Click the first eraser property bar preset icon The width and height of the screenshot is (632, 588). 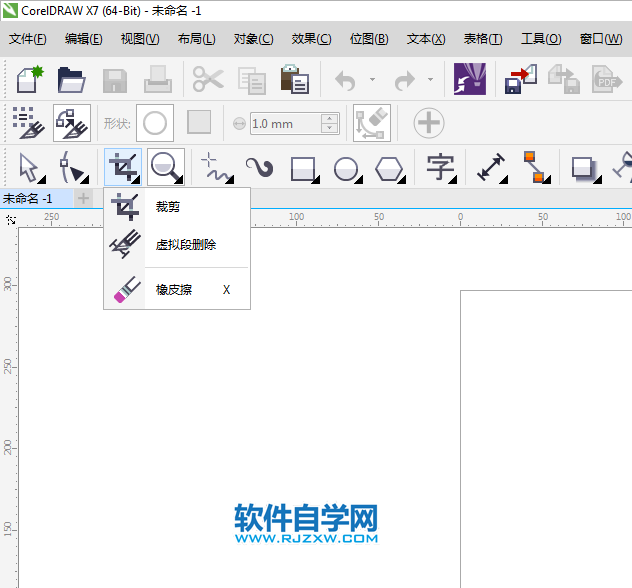point(29,123)
